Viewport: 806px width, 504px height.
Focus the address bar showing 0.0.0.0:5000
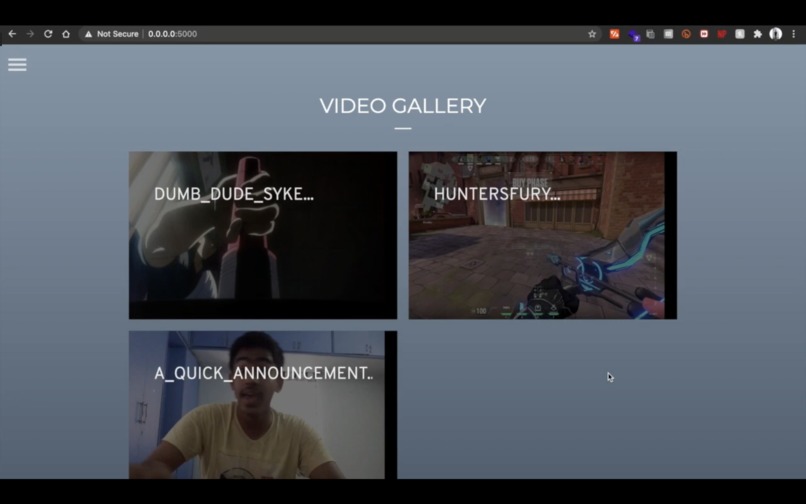pyautogui.click(x=339, y=34)
